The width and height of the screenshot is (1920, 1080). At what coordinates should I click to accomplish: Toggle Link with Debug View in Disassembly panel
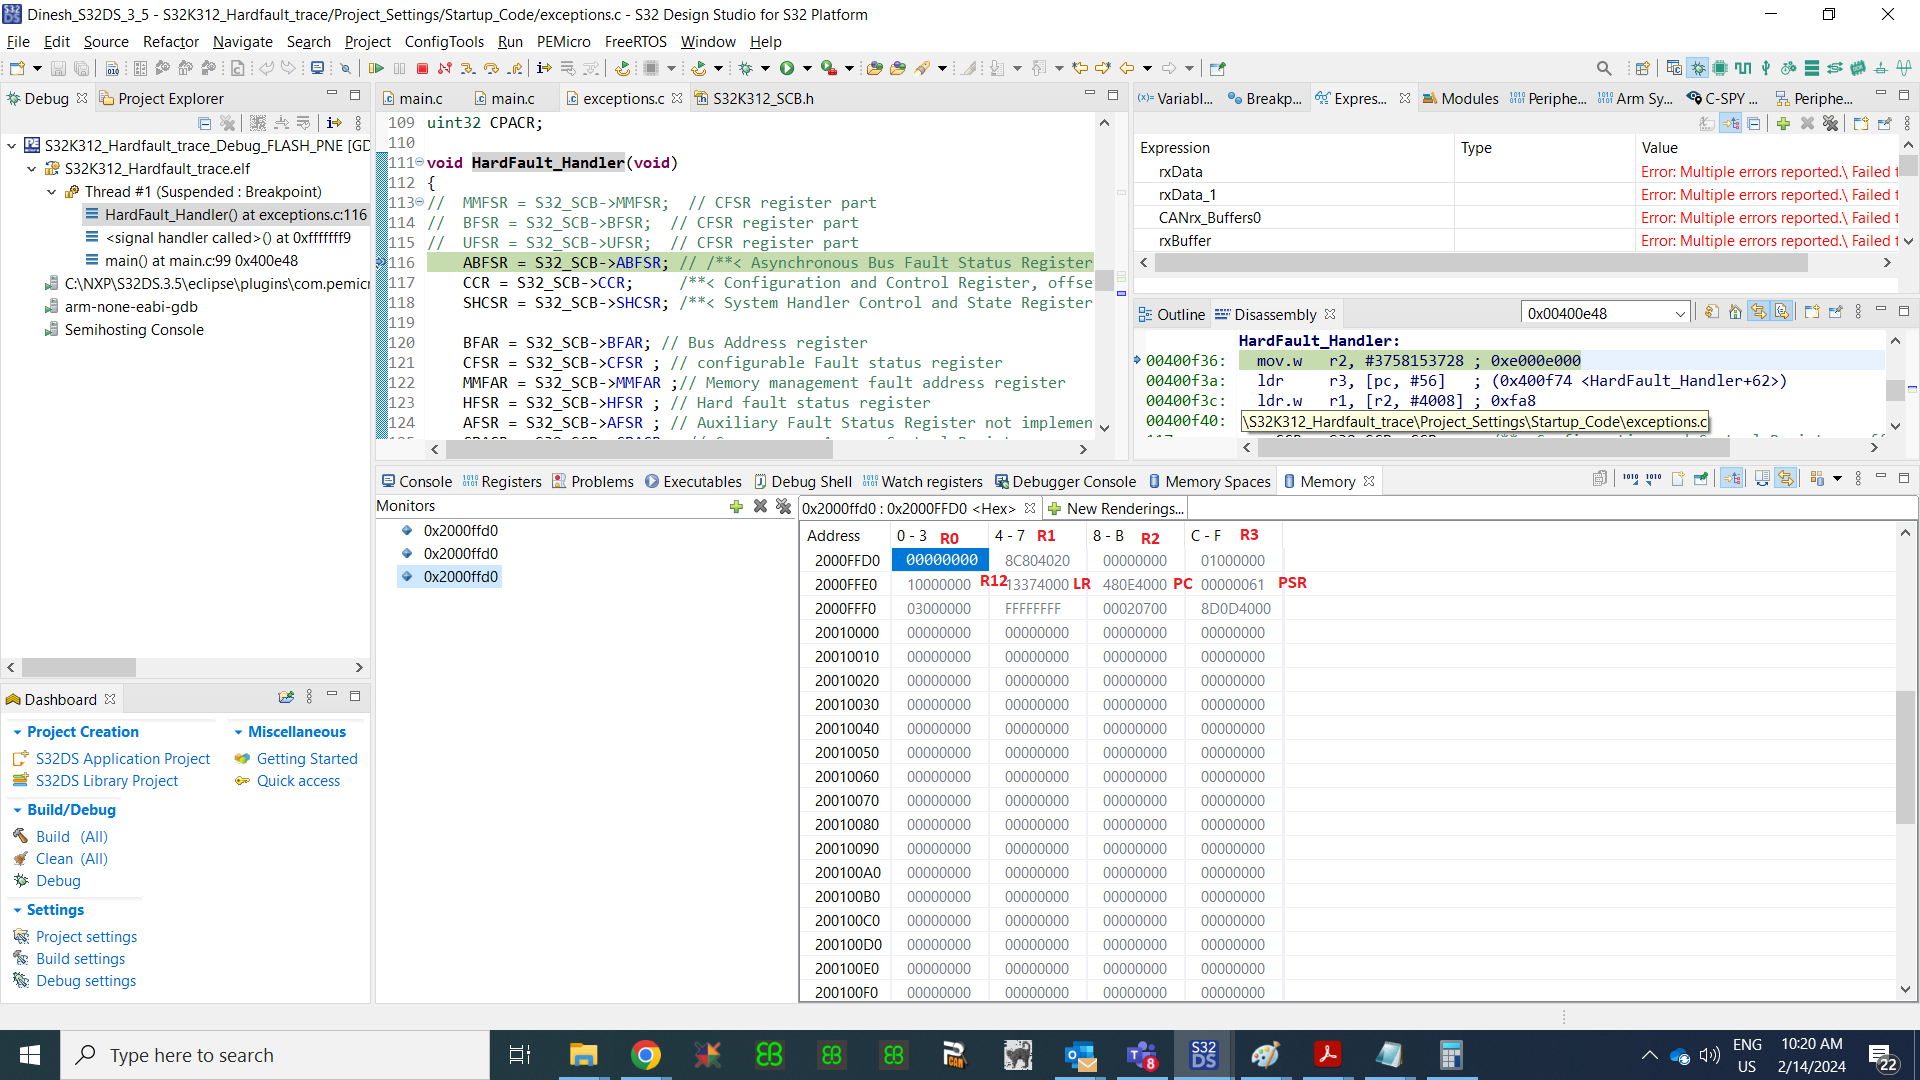click(x=1758, y=311)
